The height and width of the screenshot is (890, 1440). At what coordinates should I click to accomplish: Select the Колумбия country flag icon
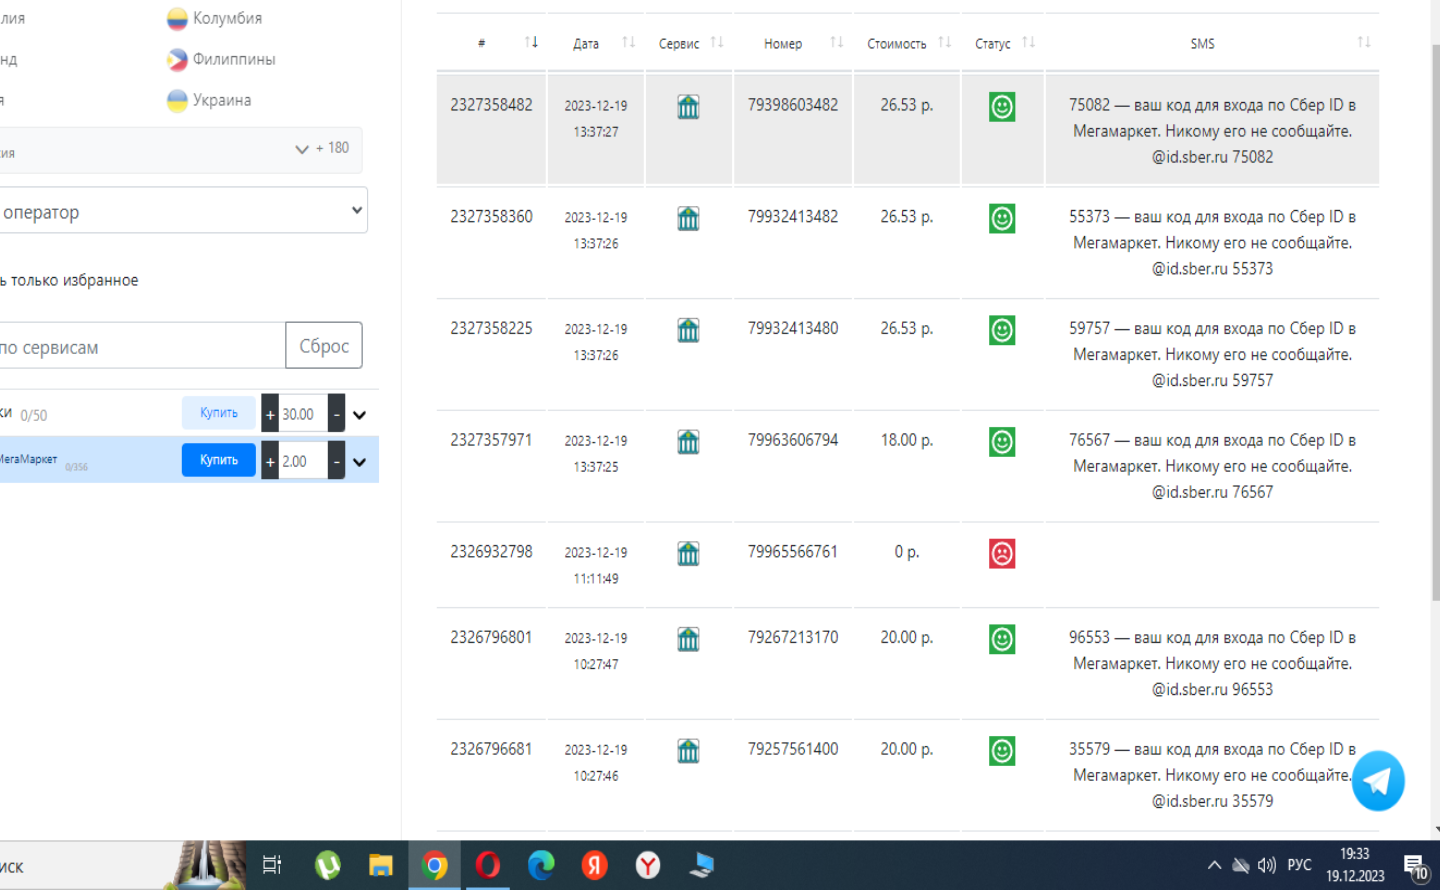coord(177,19)
